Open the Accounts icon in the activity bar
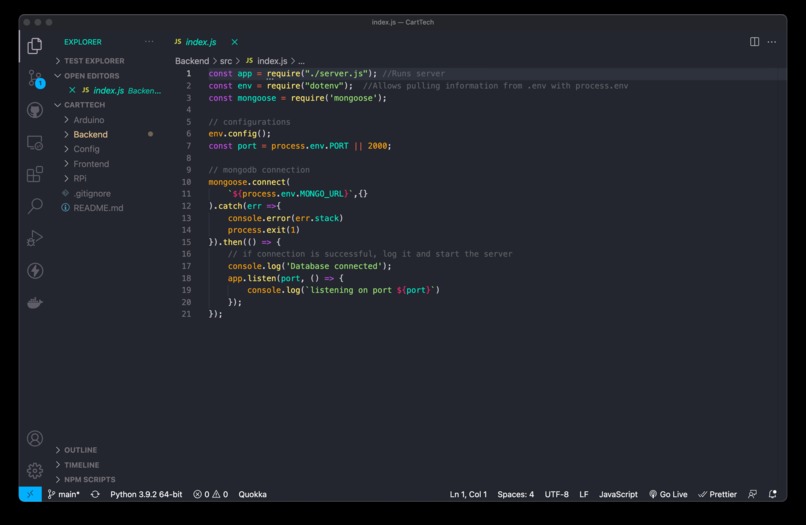This screenshot has width=806, height=525. pos(34,439)
